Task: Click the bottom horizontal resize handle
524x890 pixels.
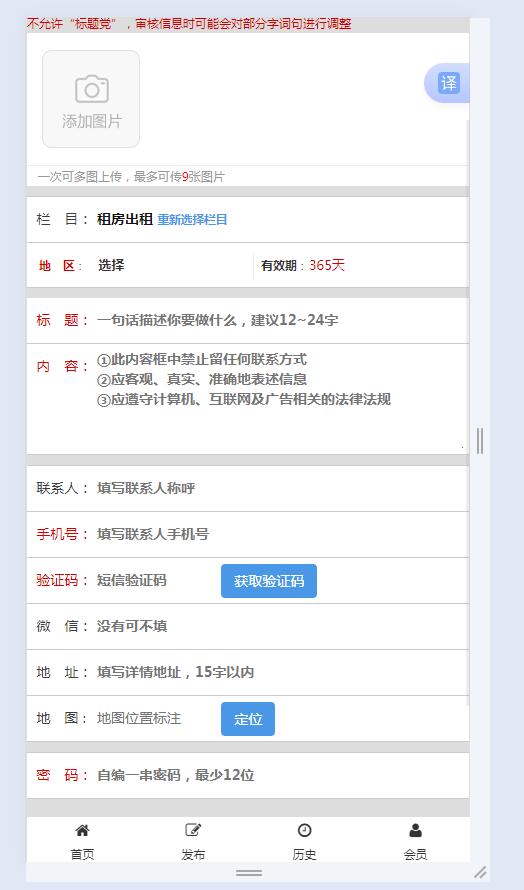Action: click(x=249, y=872)
